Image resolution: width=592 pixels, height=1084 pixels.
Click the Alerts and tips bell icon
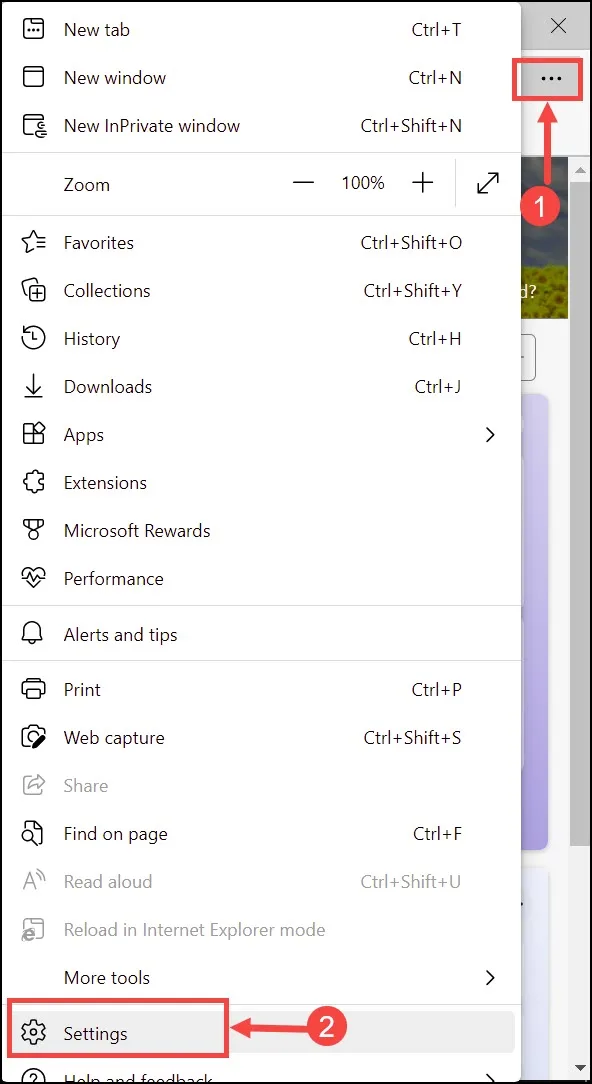33,635
